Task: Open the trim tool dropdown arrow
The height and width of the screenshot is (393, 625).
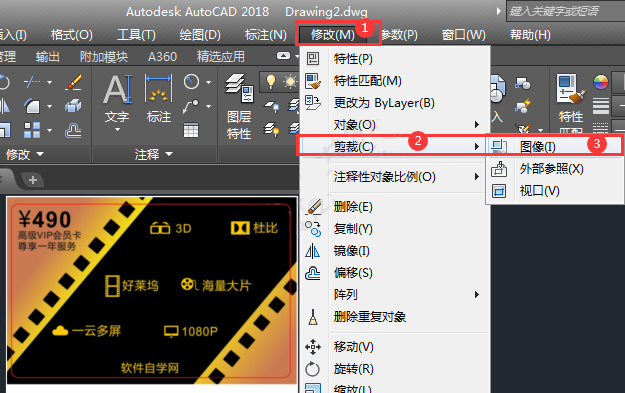Action: coord(49,83)
